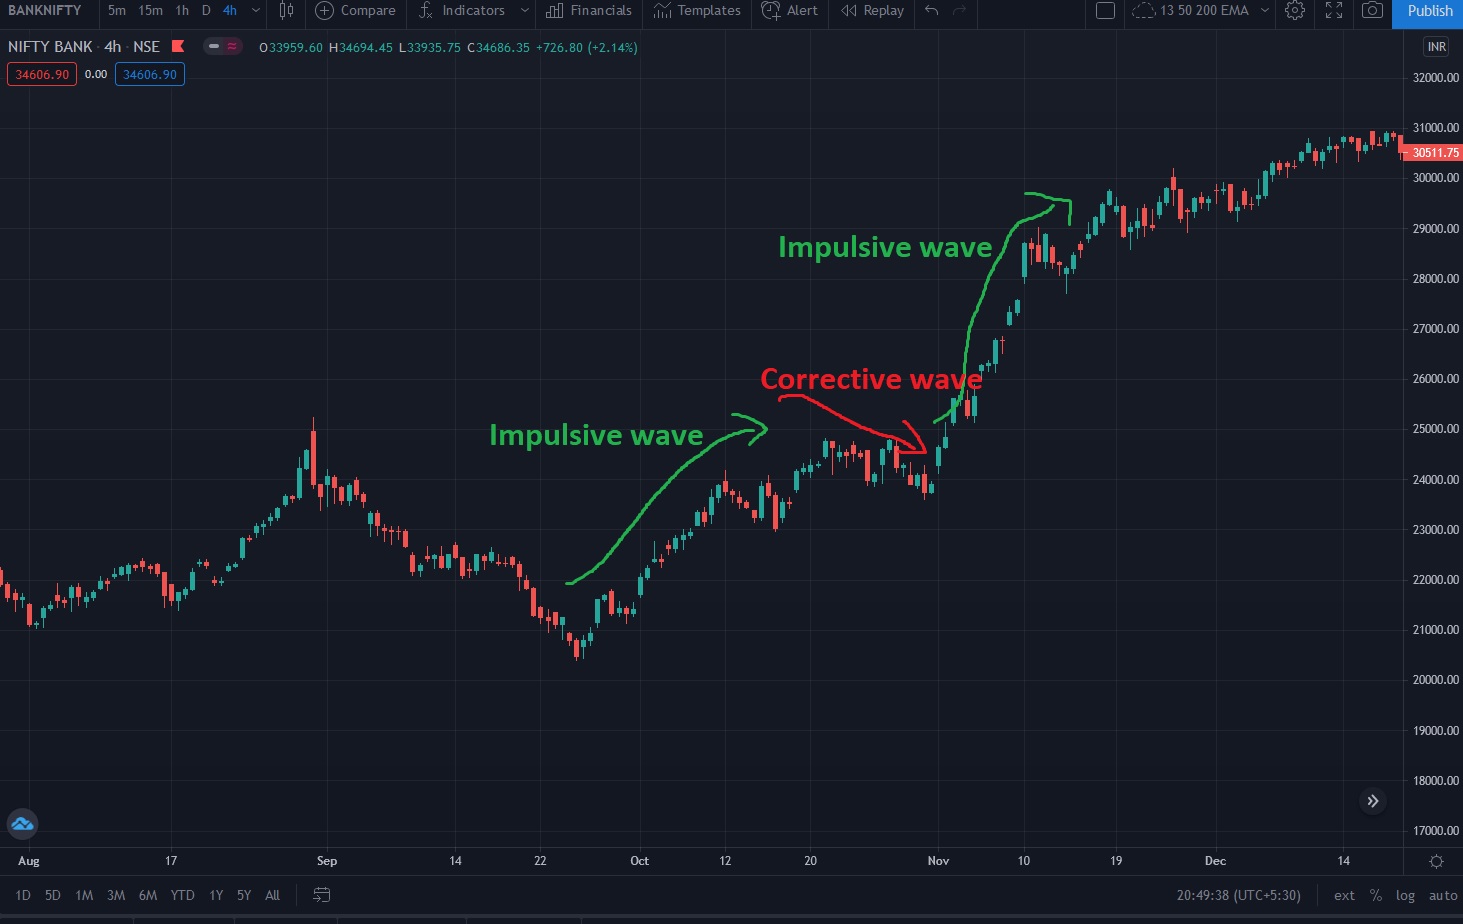Viewport: 1463px width, 924px height.
Task: Enable percentage scale mode
Action: point(1375,895)
